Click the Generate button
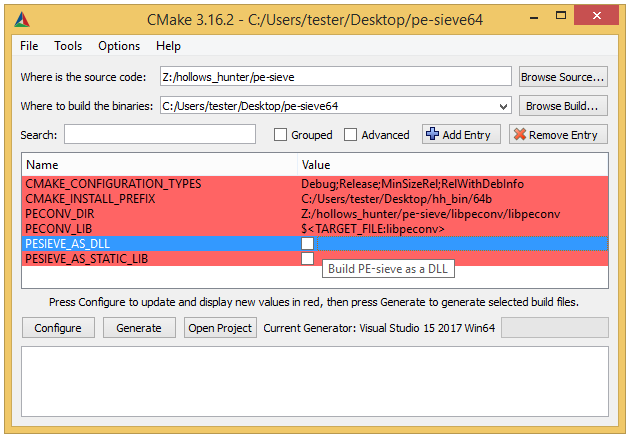Image resolution: width=629 pixels, height=437 pixels. pyautogui.click(x=139, y=328)
